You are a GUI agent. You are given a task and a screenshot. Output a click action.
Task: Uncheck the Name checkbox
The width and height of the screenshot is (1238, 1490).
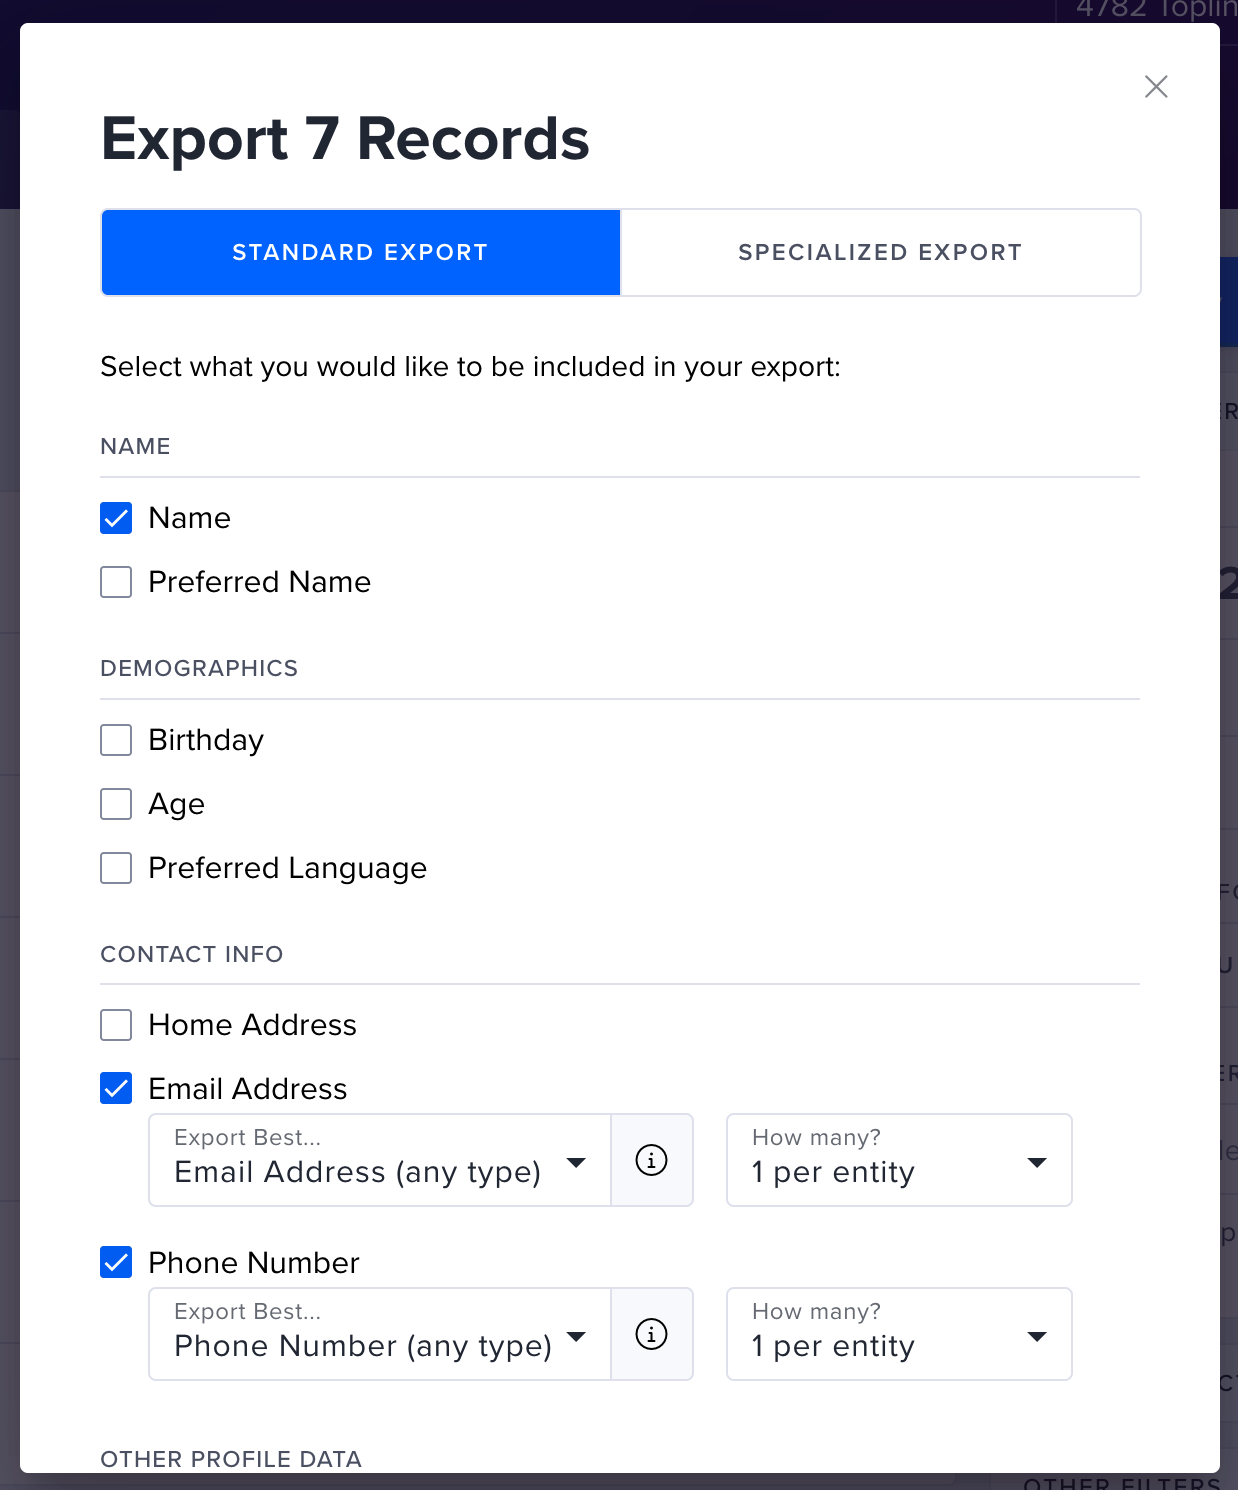click(x=116, y=518)
